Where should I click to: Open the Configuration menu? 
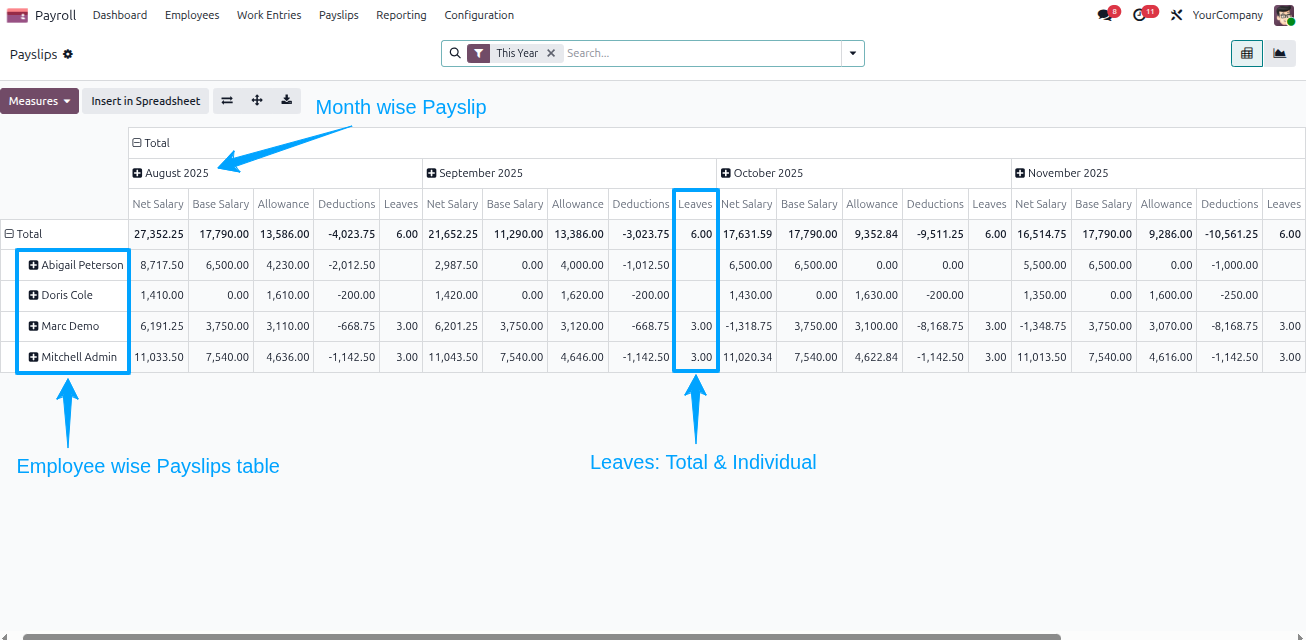(x=479, y=15)
